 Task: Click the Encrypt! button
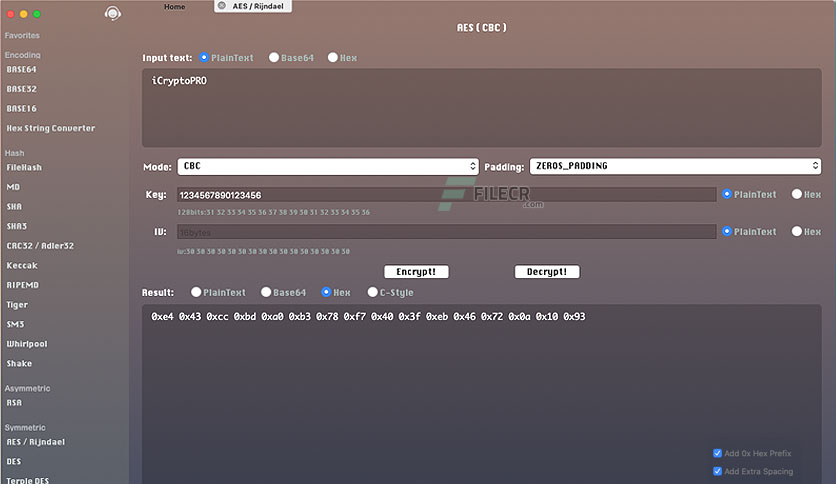416,272
